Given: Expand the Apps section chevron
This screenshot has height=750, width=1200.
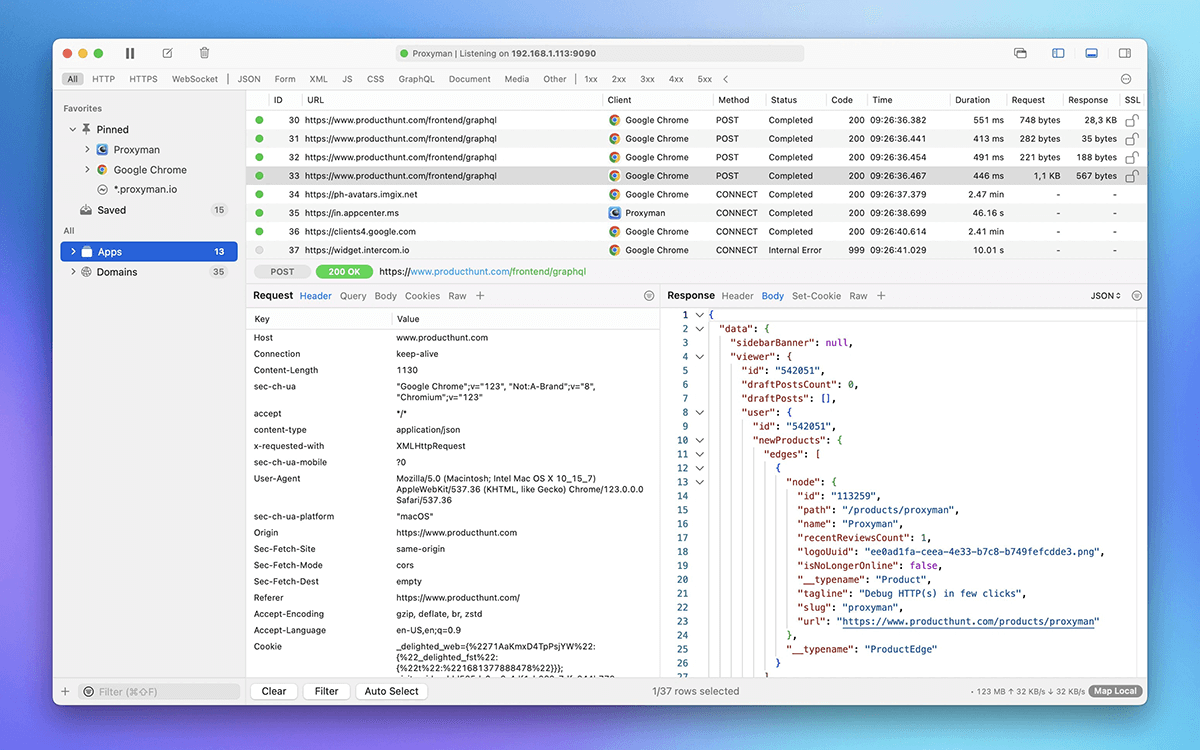Looking at the screenshot, I should coord(73,252).
